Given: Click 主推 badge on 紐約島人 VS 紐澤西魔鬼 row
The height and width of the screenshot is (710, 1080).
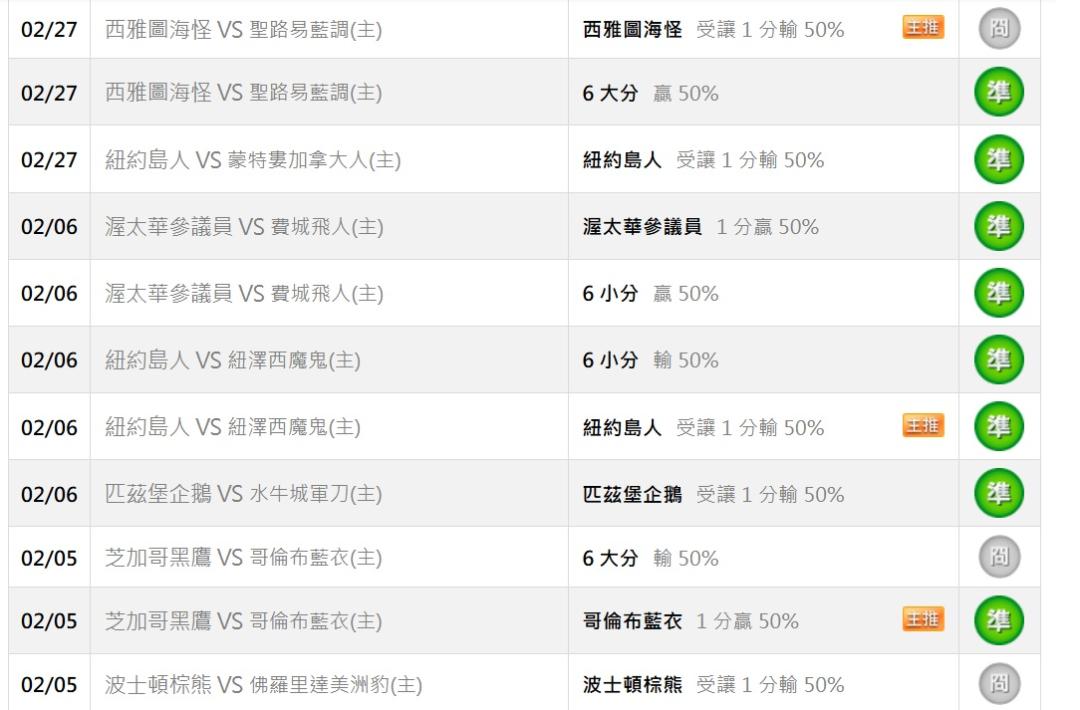Looking at the screenshot, I should click(922, 426).
